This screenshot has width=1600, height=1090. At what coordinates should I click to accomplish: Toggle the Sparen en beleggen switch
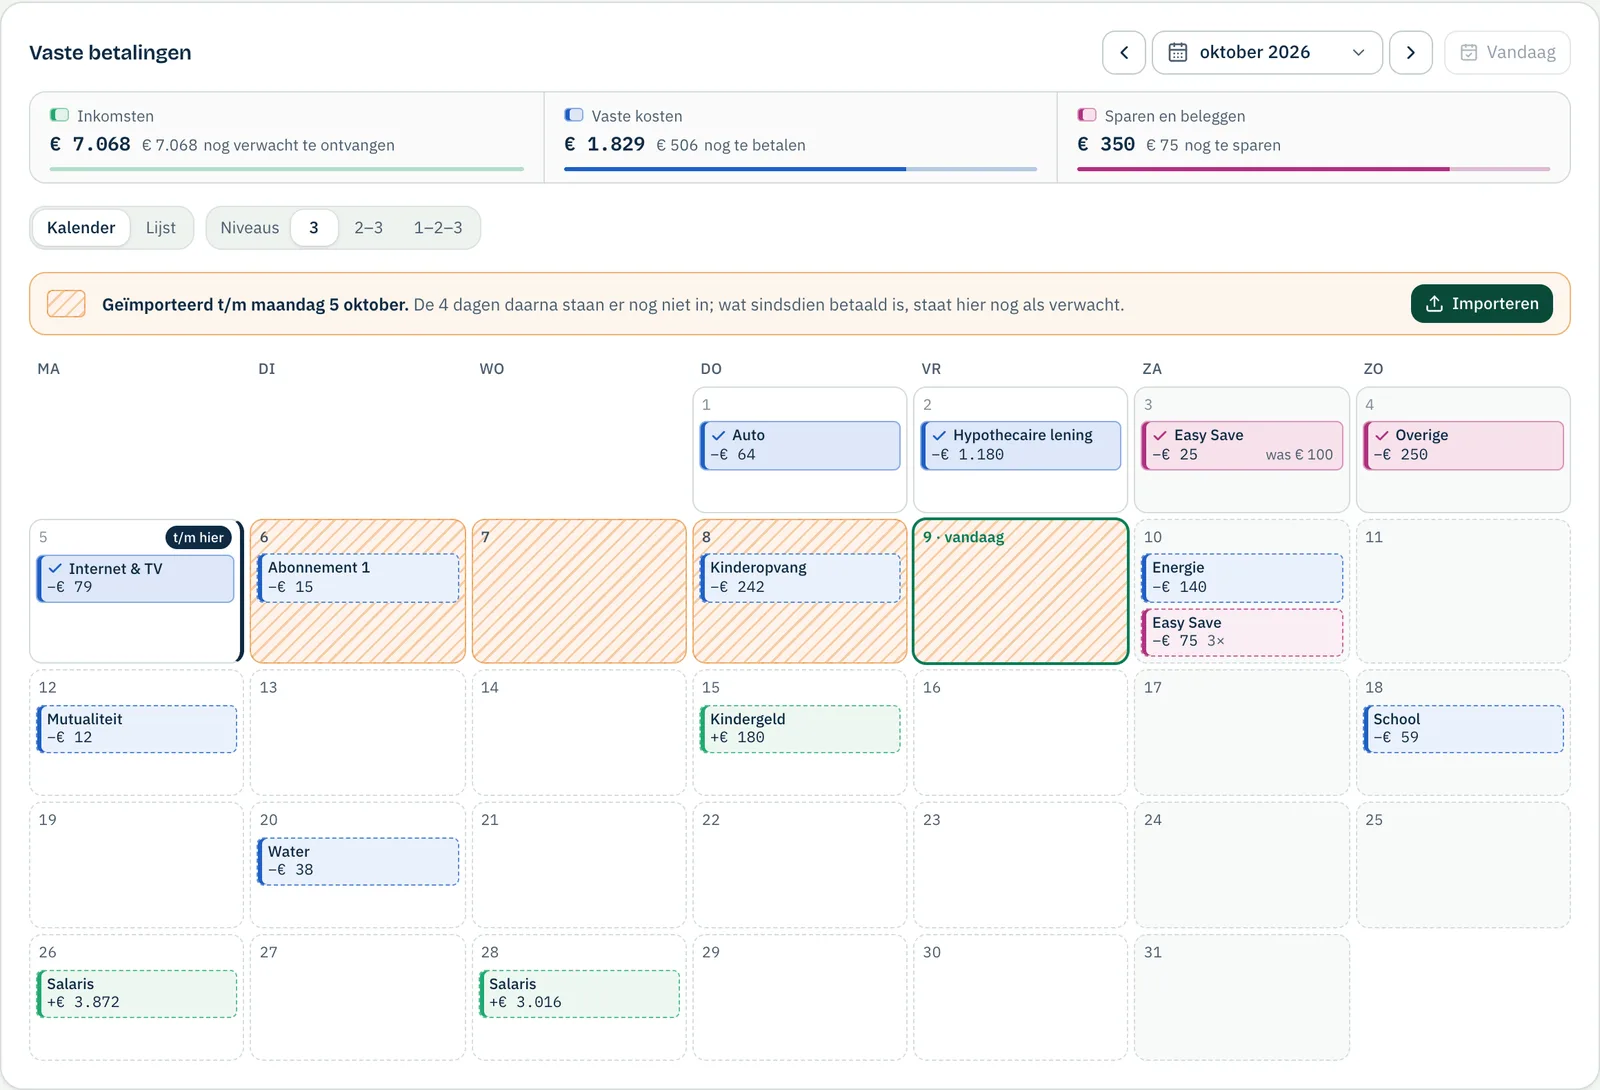click(x=1087, y=115)
